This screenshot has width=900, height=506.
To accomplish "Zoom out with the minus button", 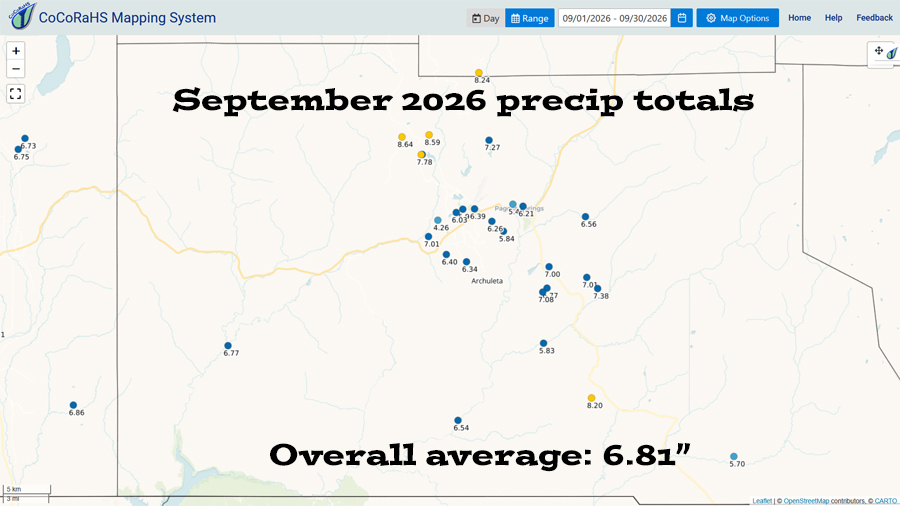I will coord(16,69).
